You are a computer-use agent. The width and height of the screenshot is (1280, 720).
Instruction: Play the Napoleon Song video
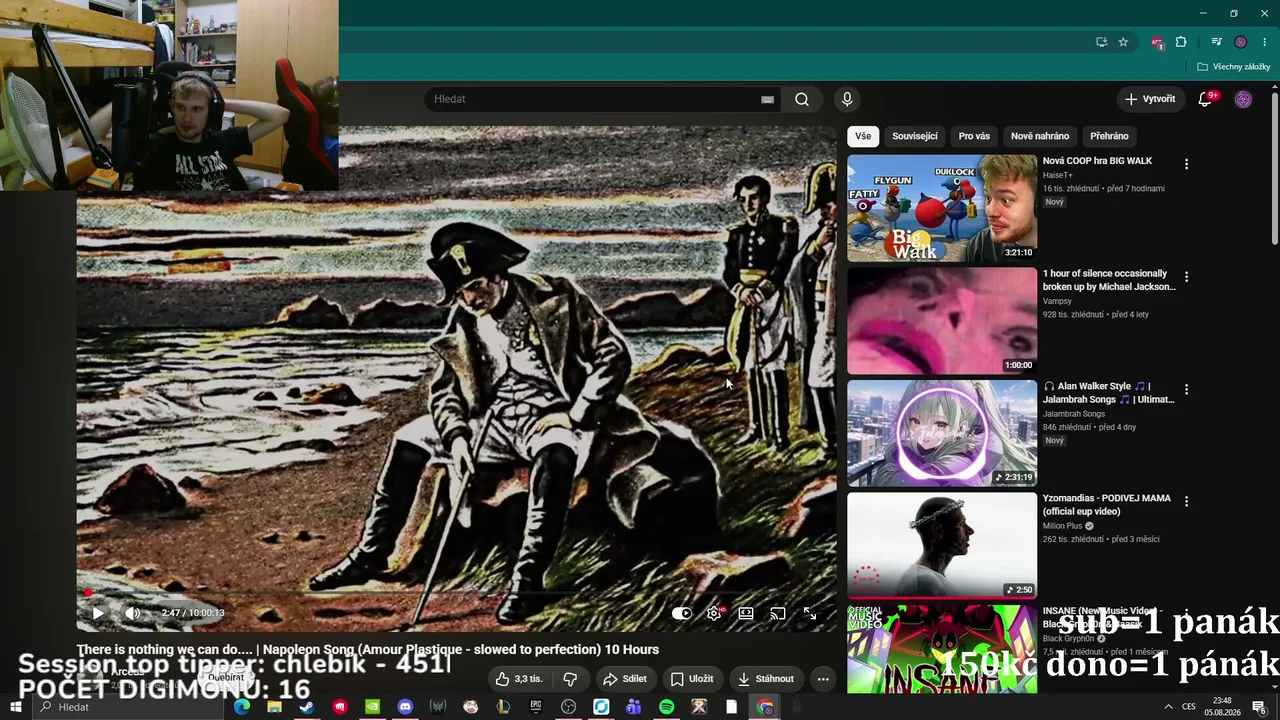click(98, 613)
